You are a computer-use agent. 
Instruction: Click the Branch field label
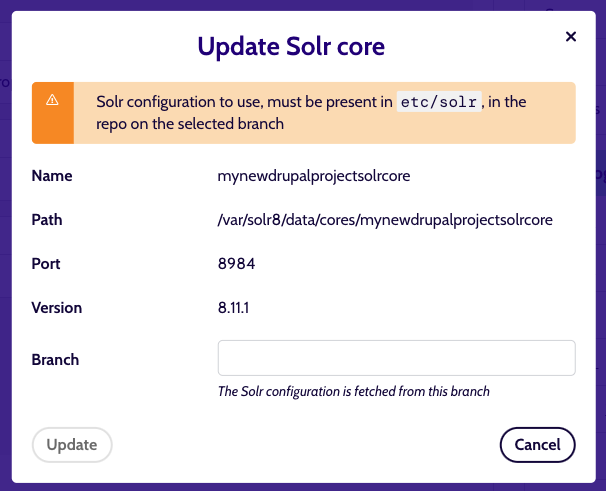click(55, 360)
